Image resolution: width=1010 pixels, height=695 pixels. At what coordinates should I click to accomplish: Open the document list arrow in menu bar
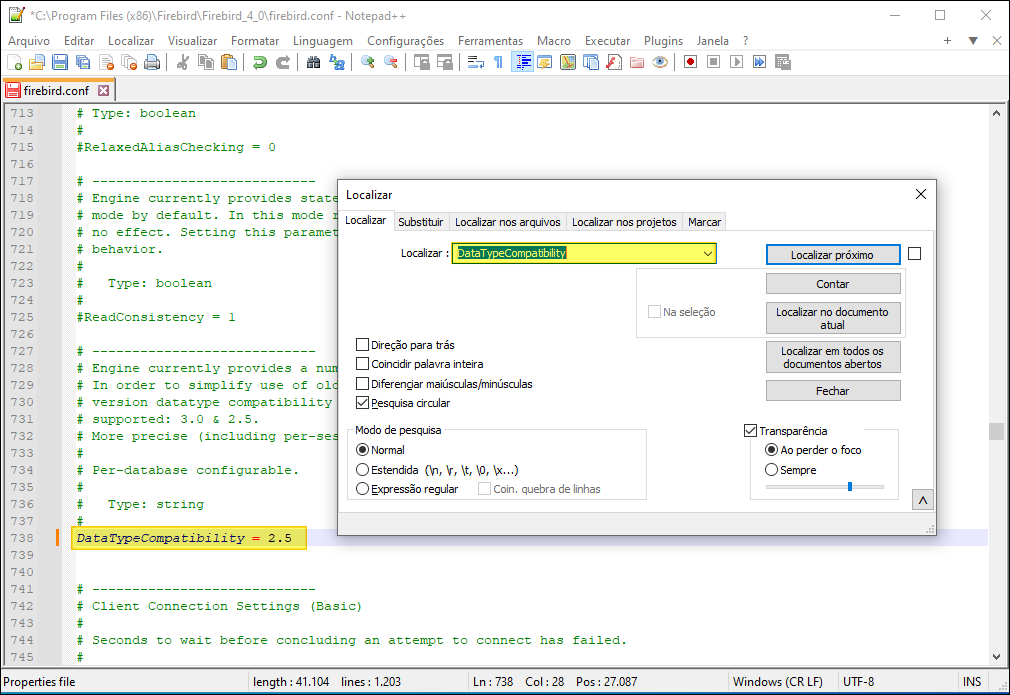coord(973,41)
